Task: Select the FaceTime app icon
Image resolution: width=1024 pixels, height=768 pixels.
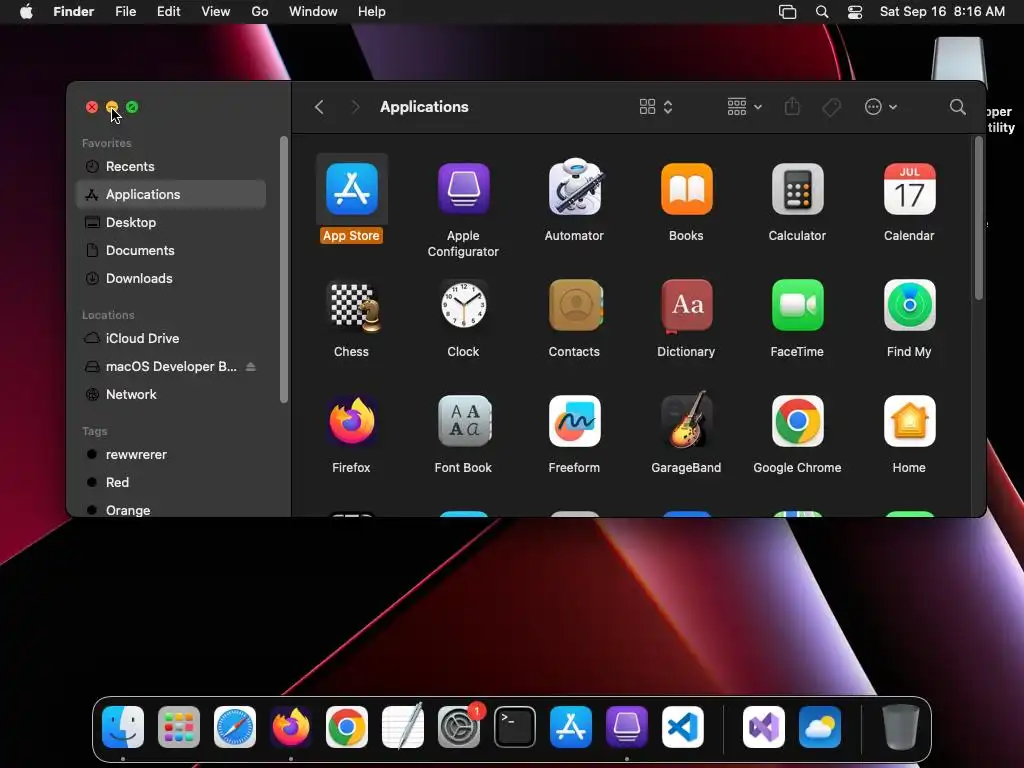Action: point(797,305)
